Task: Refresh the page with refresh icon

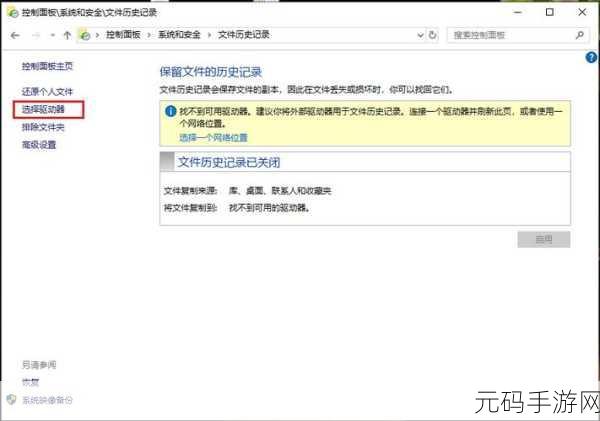Action: 432,35
